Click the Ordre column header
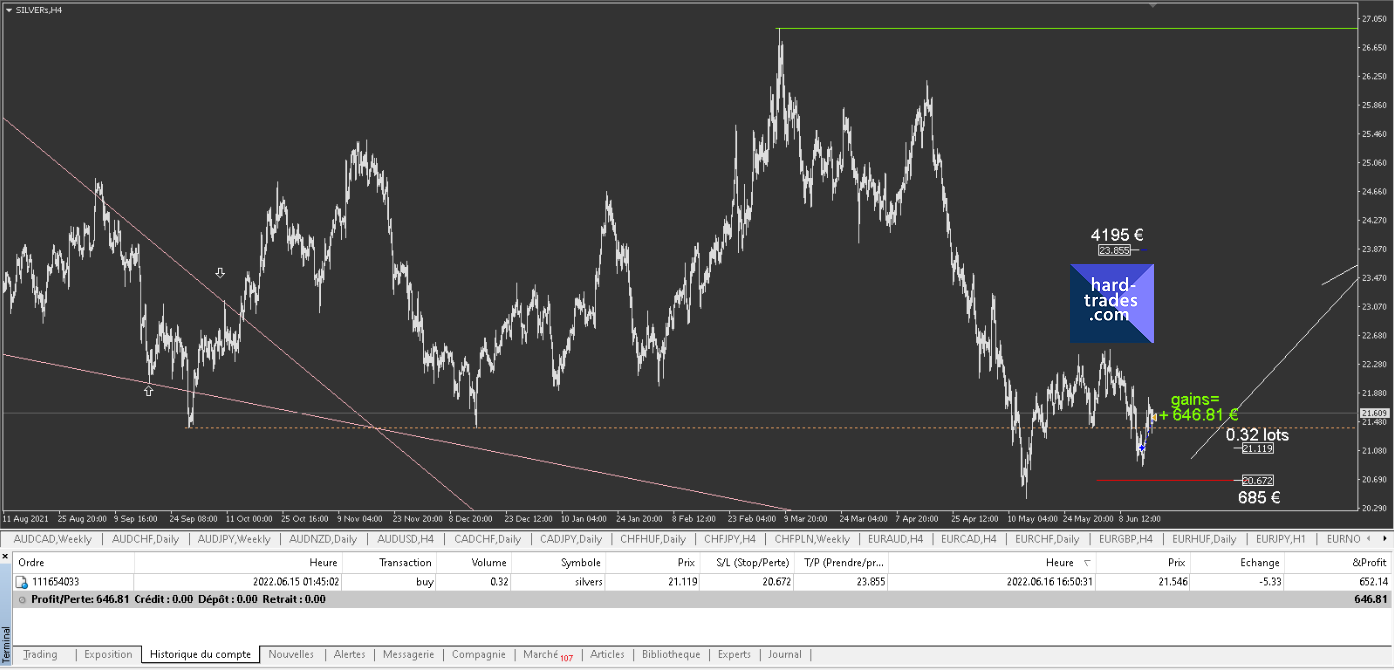The image size is (1394, 670). point(32,563)
